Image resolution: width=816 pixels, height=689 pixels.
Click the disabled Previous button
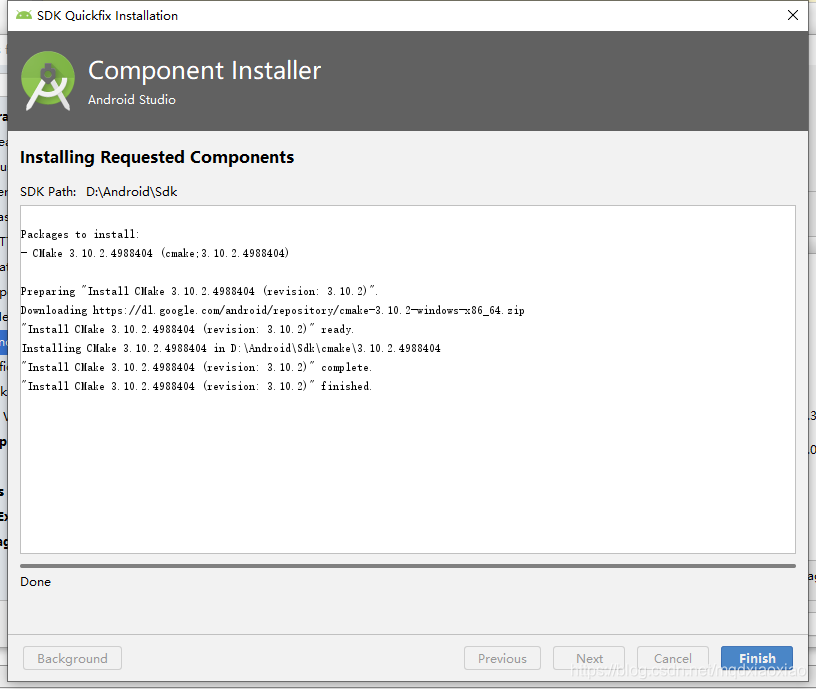pos(502,658)
